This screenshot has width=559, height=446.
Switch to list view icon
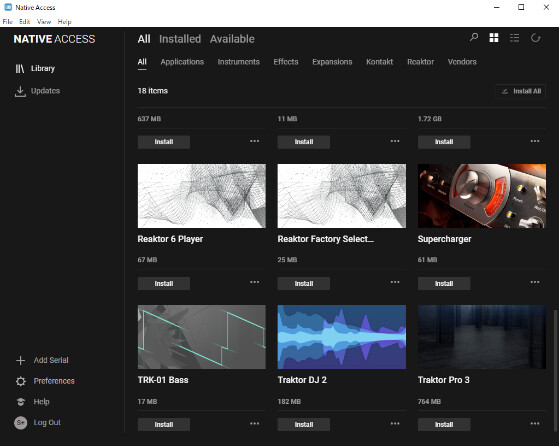514,37
